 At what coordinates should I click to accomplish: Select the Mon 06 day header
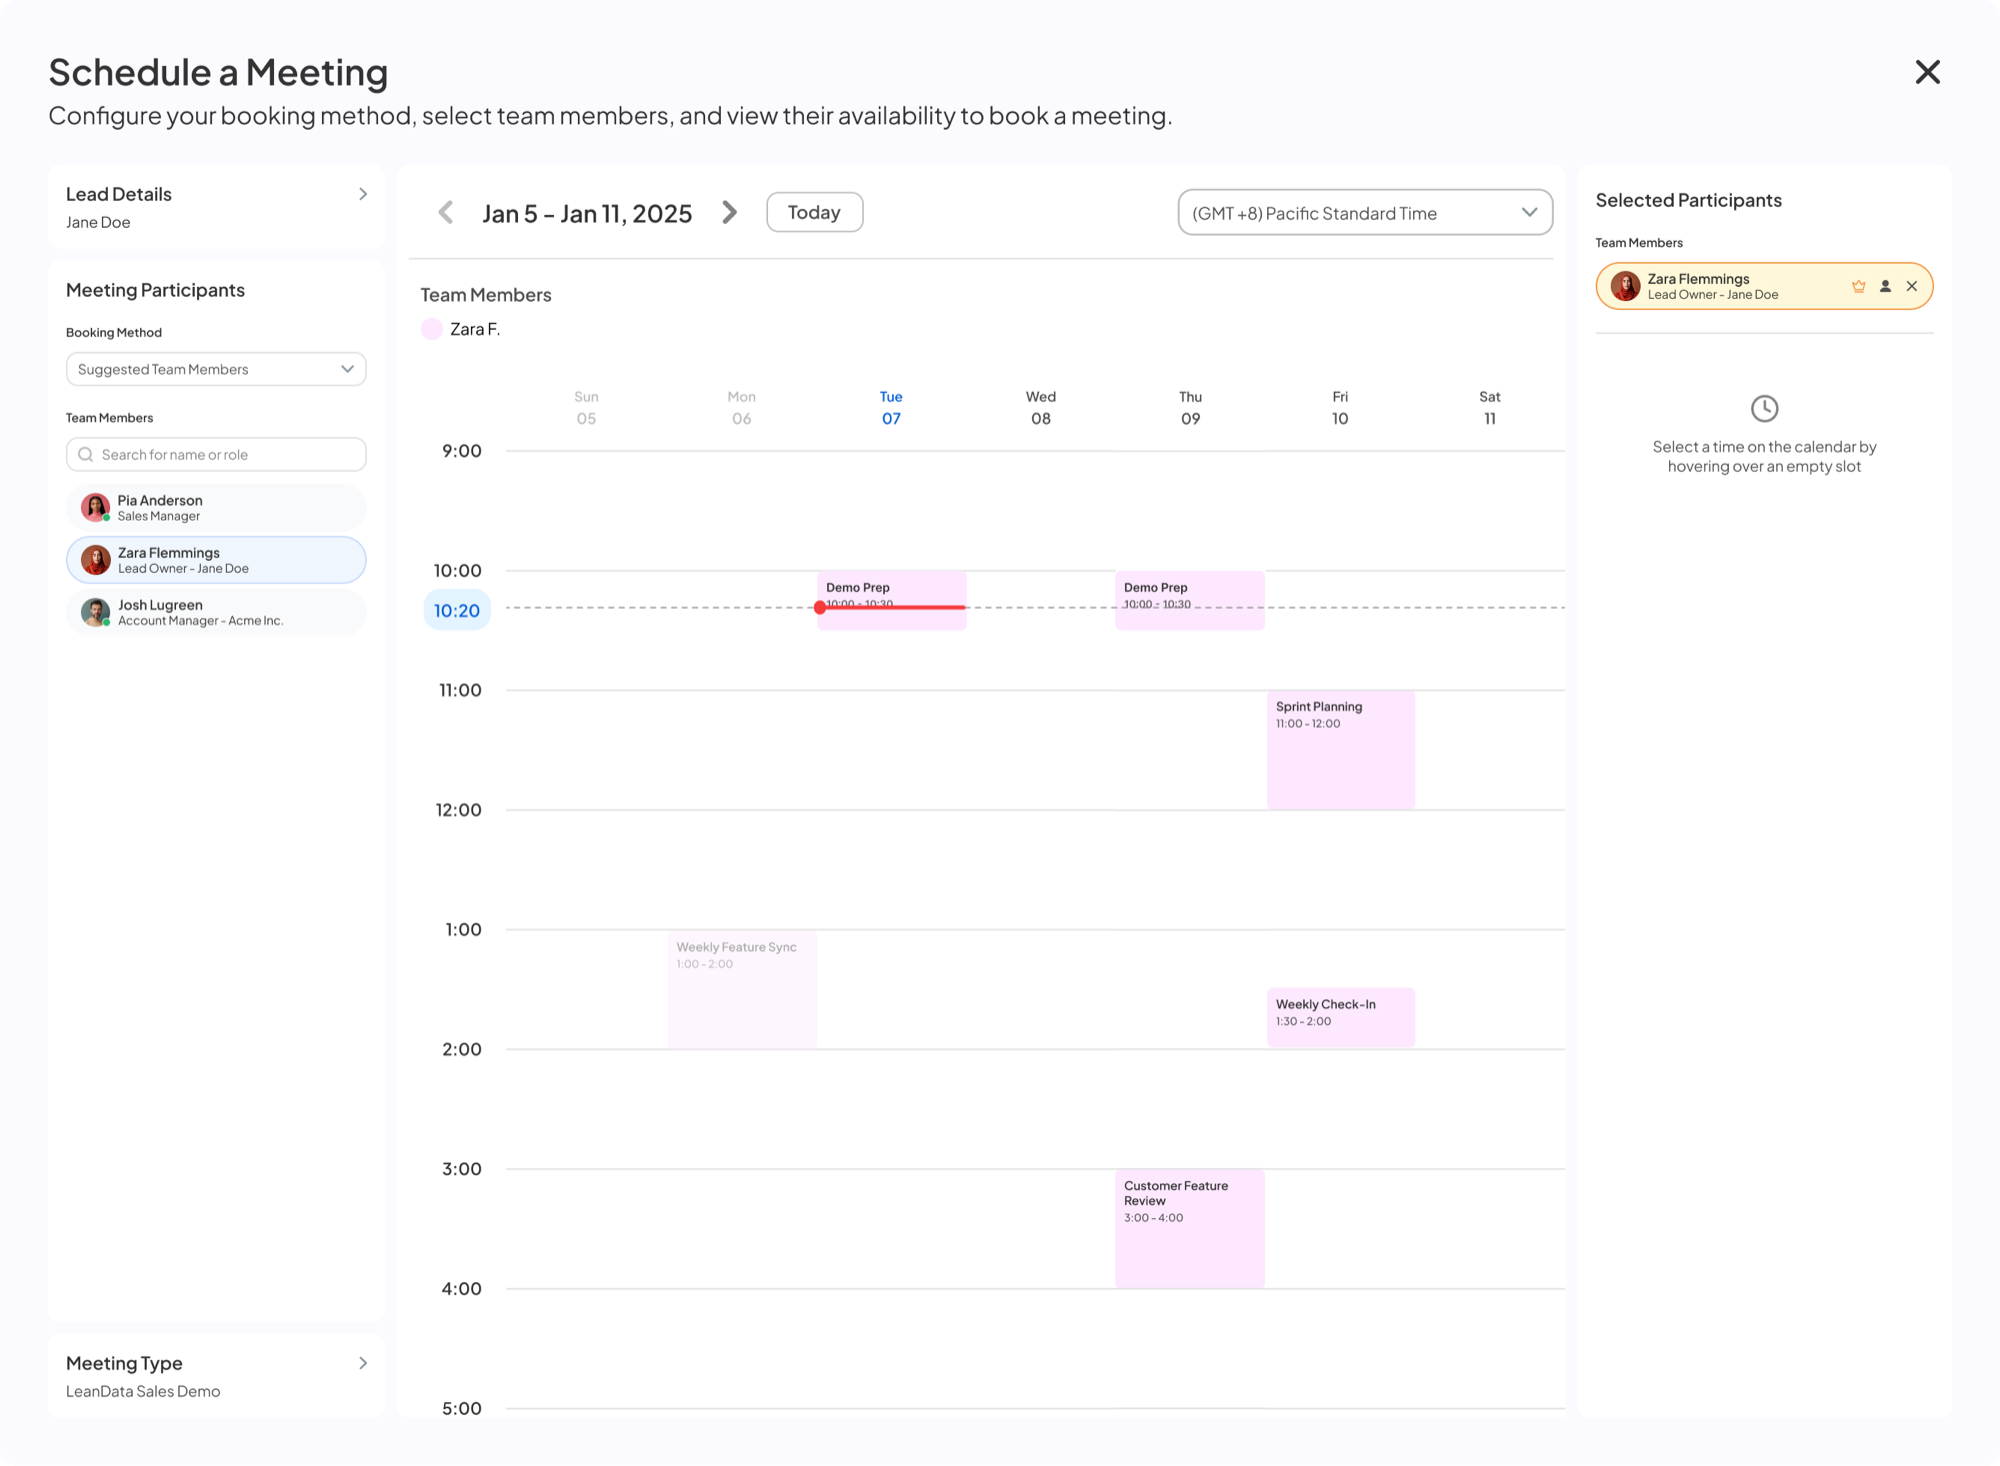pyautogui.click(x=741, y=408)
